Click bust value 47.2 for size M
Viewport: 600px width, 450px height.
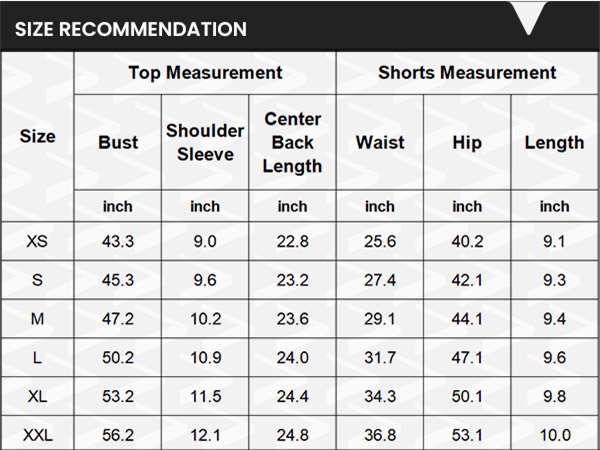[x=118, y=319]
